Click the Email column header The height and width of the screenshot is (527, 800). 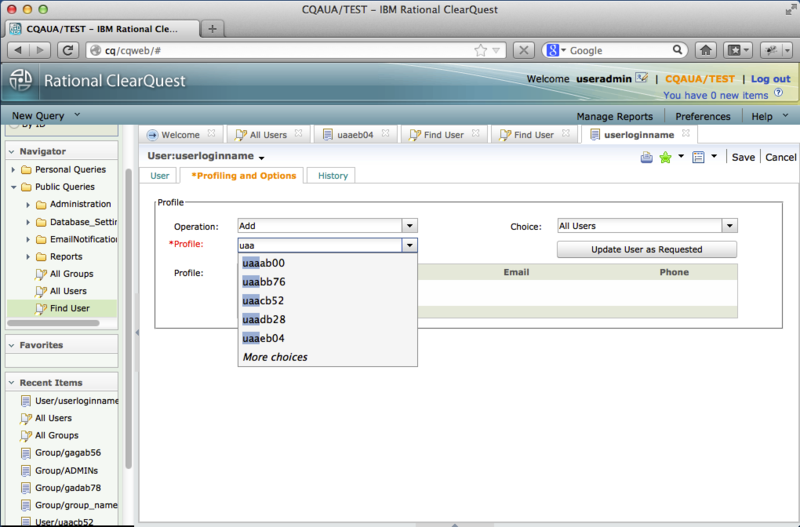tap(516, 272)
